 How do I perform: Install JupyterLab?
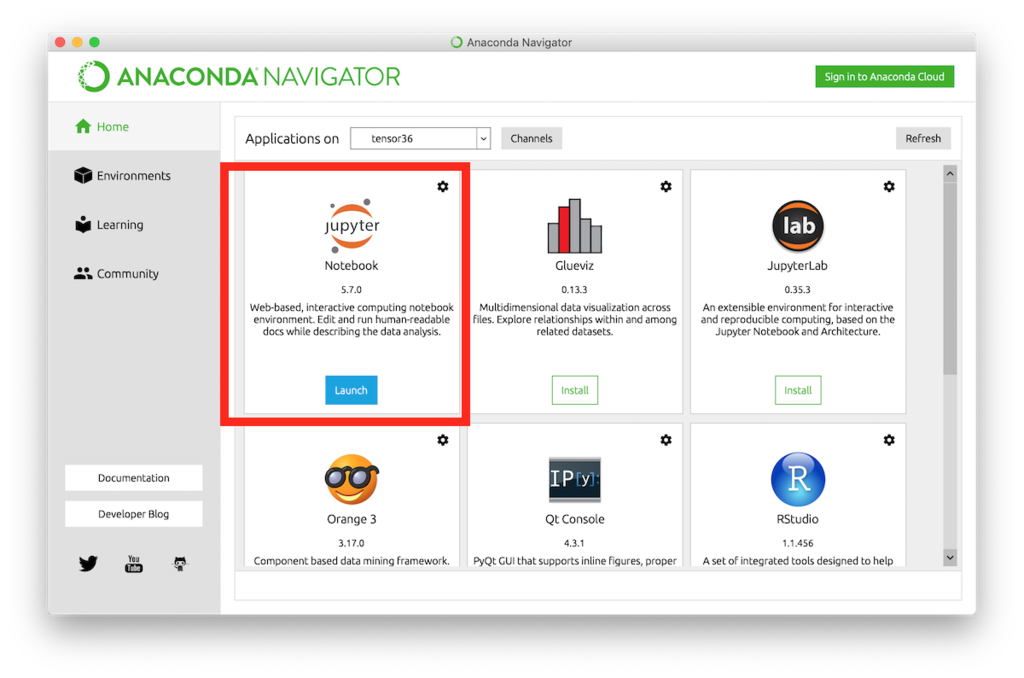click(x=798, y=390)
